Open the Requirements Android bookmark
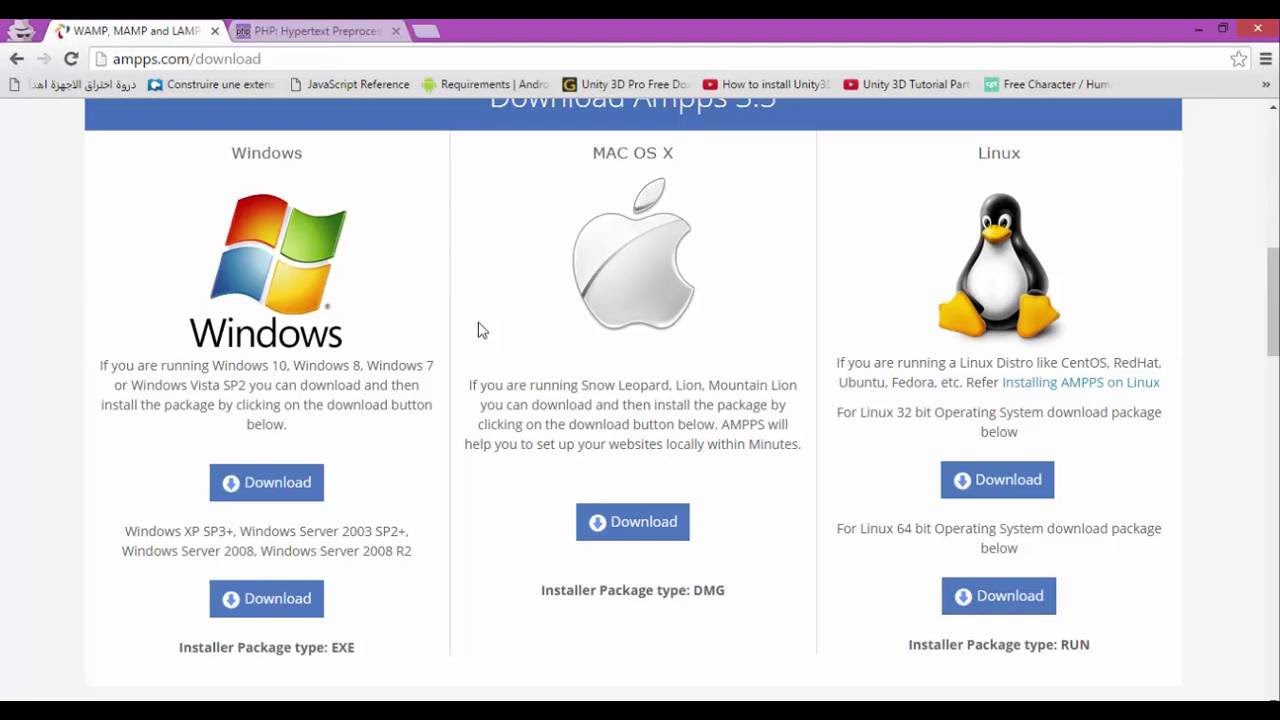Viewport: 1280px width, 720px height. [485, 85]
